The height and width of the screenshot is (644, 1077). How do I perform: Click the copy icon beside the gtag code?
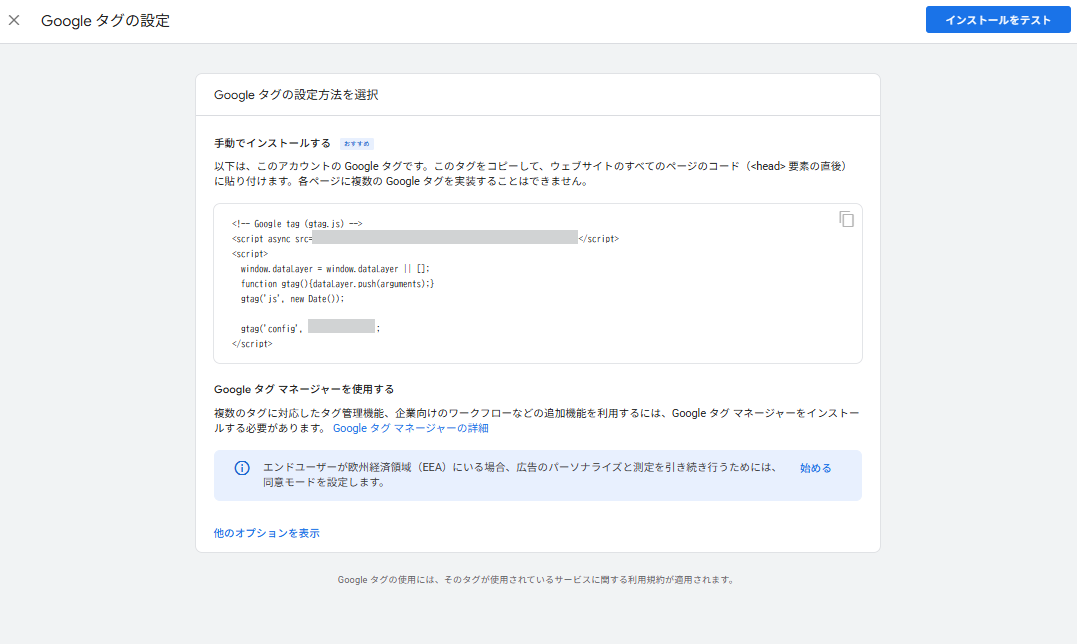(x=846, y=219)
